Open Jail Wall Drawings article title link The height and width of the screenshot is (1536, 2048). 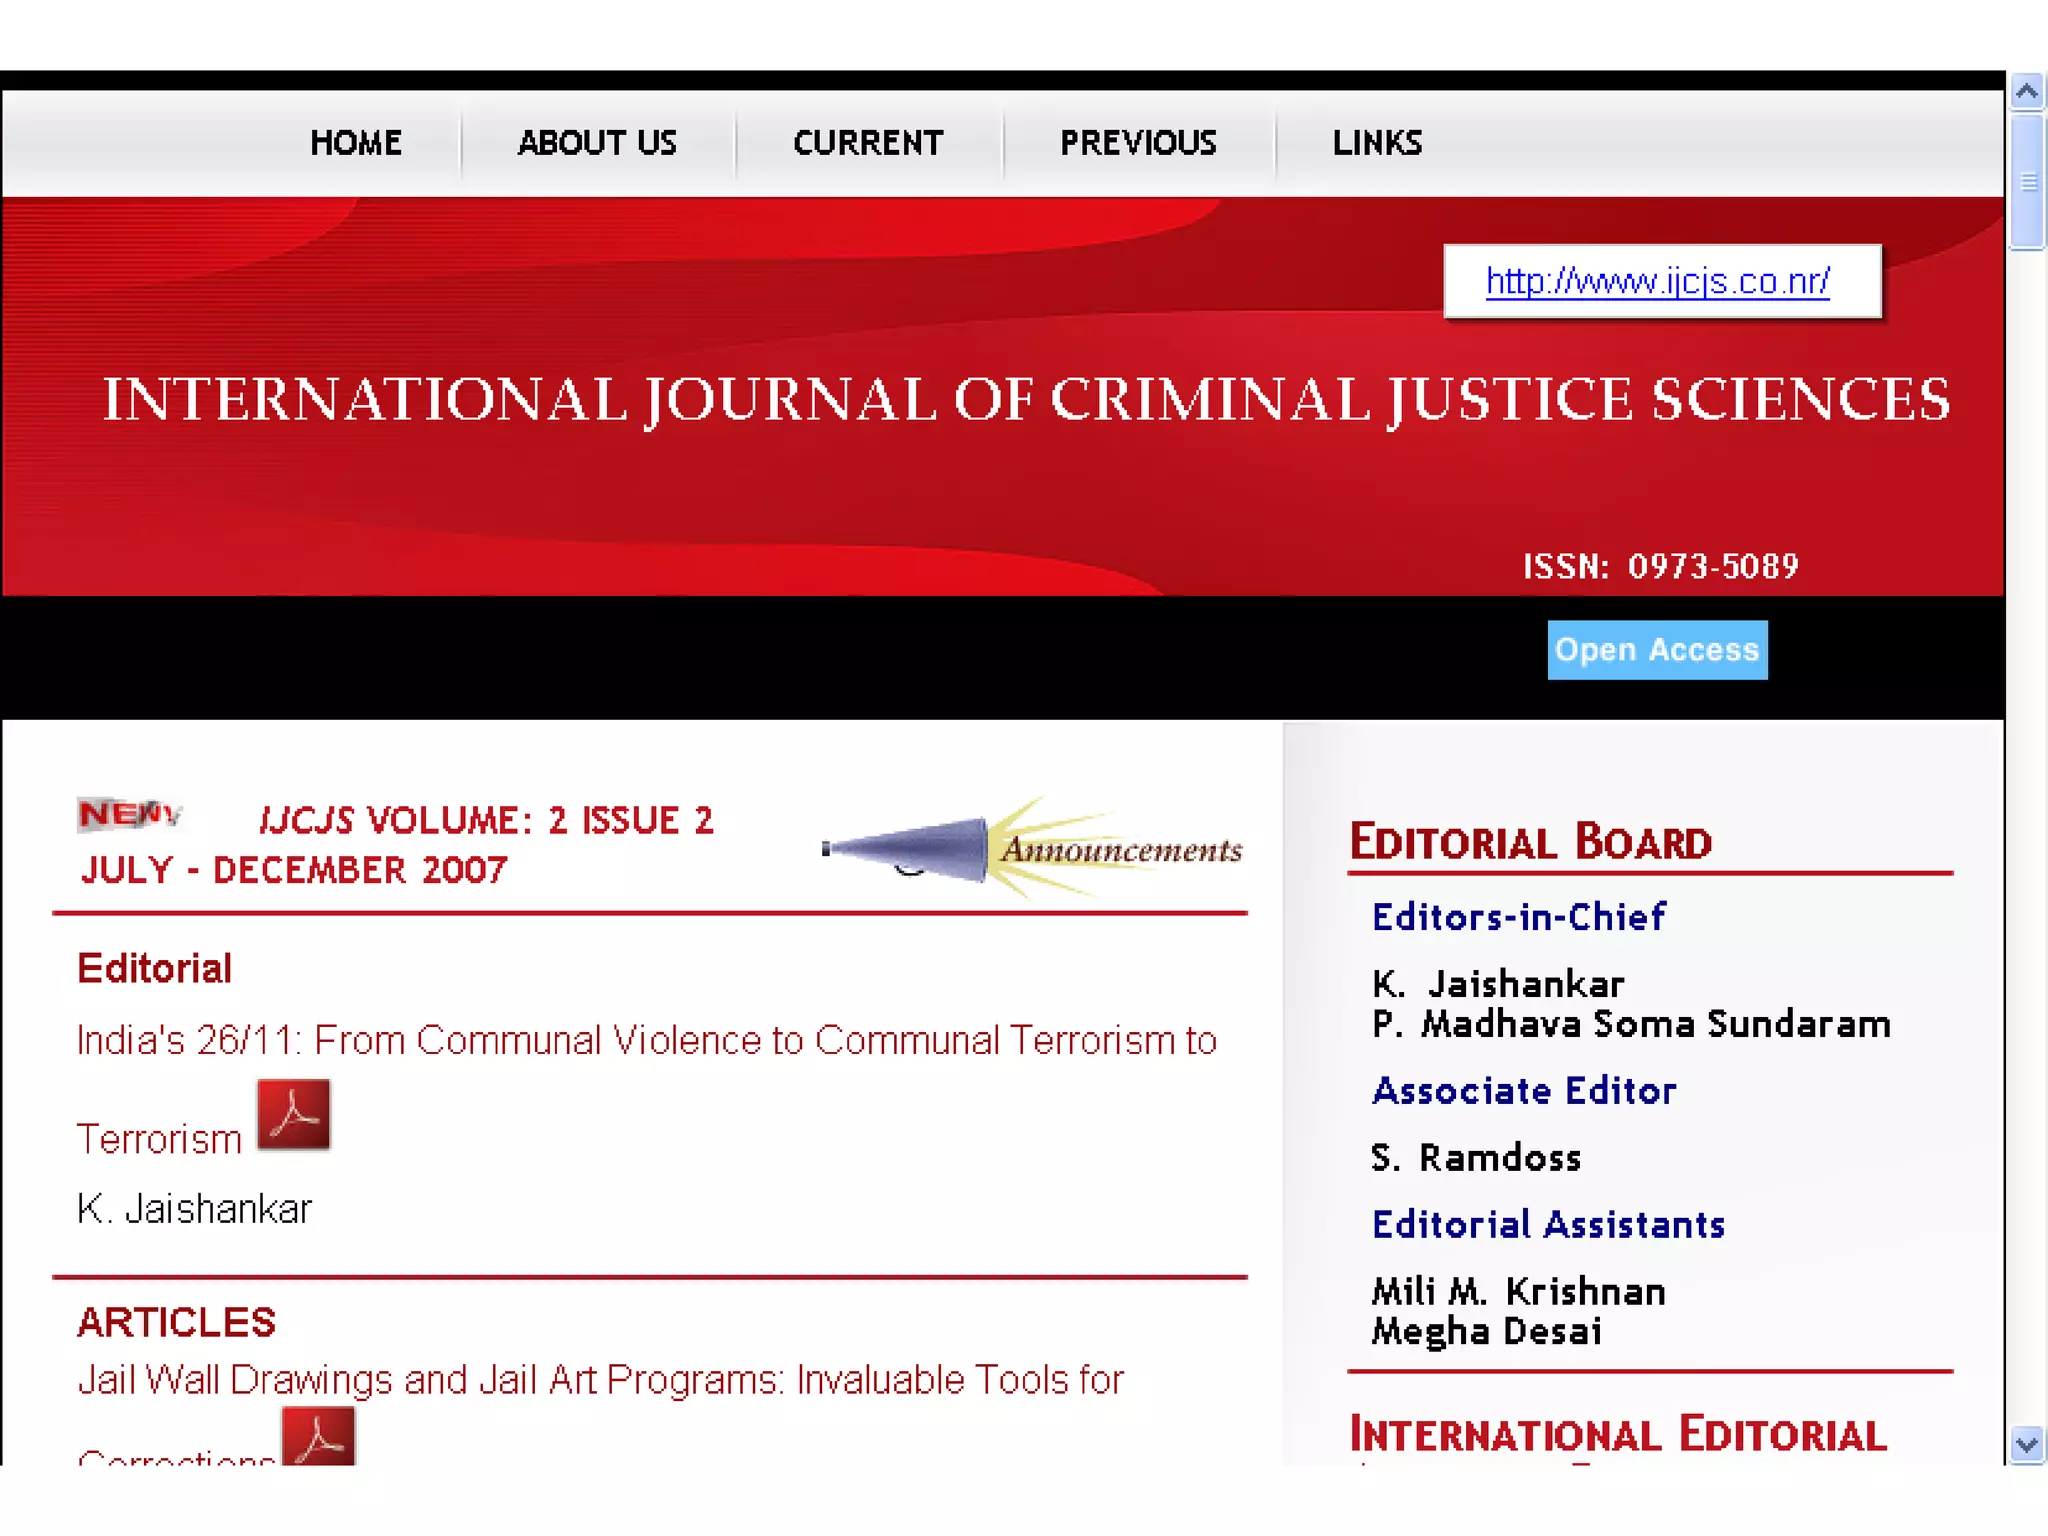pyautogui.click(x=600, y=1380)
